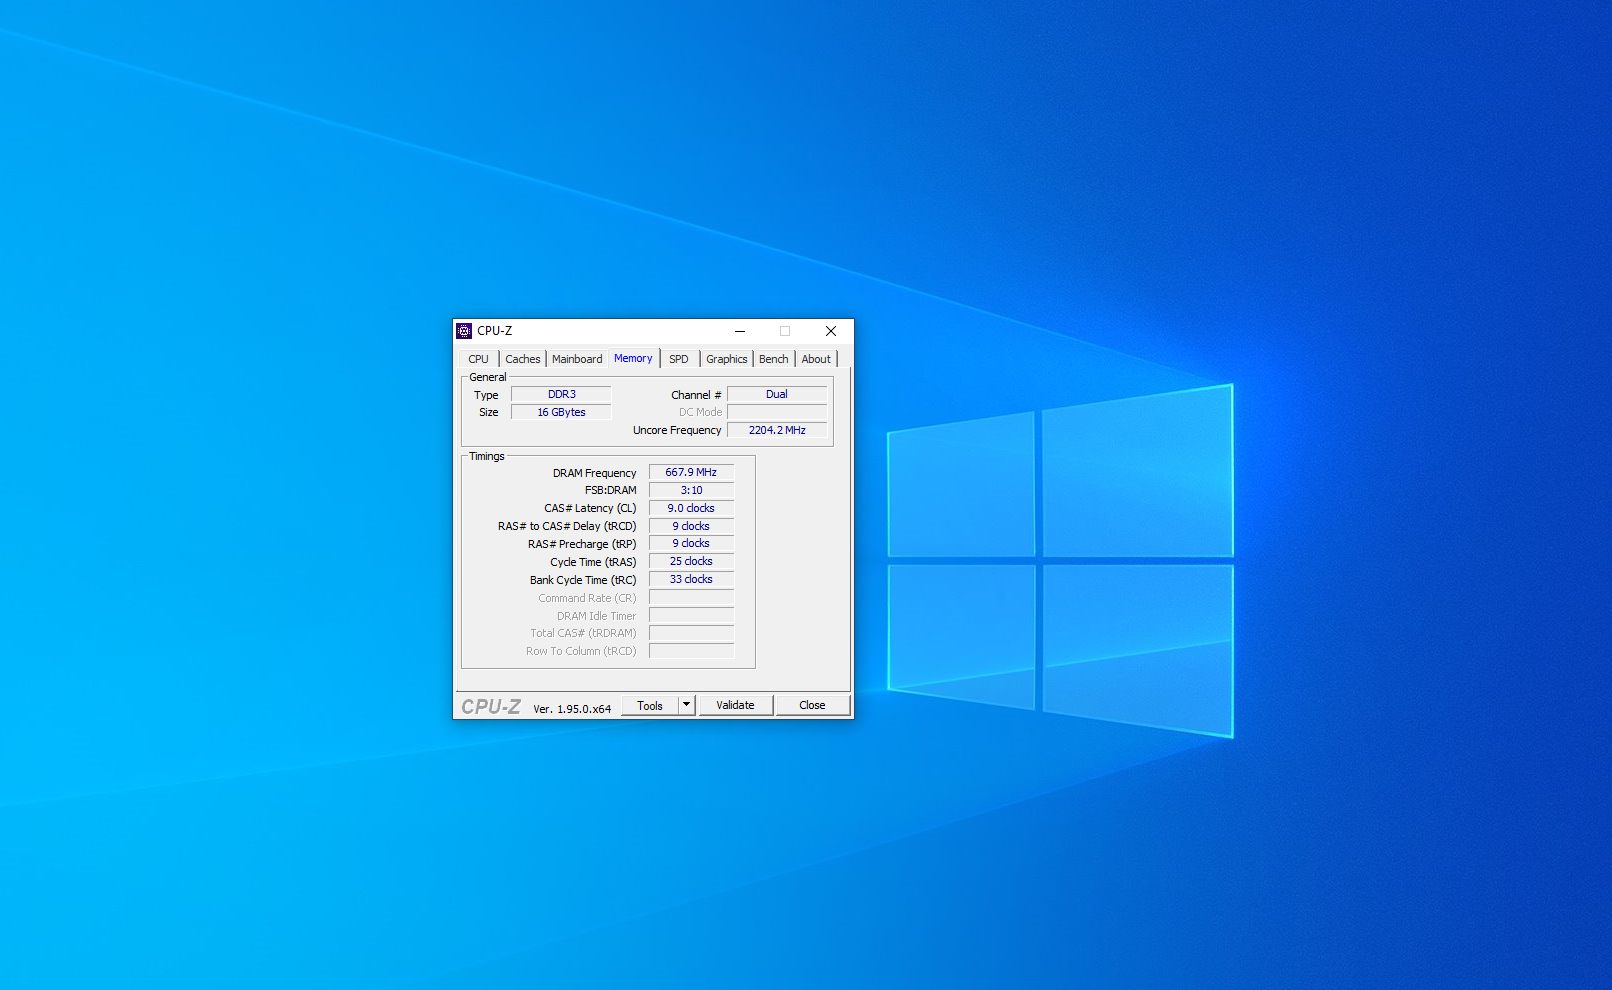Click the empty Row To Column field
The image size is (1612, 990).
coord(691,651)
